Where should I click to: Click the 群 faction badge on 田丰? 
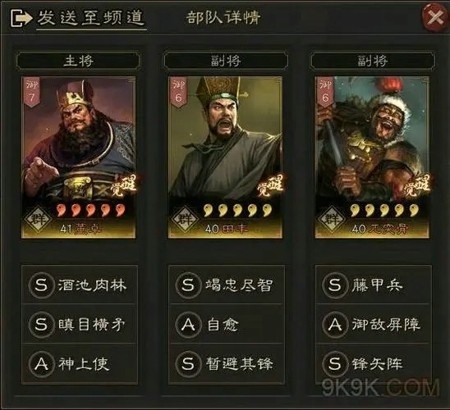click(185, 220)
